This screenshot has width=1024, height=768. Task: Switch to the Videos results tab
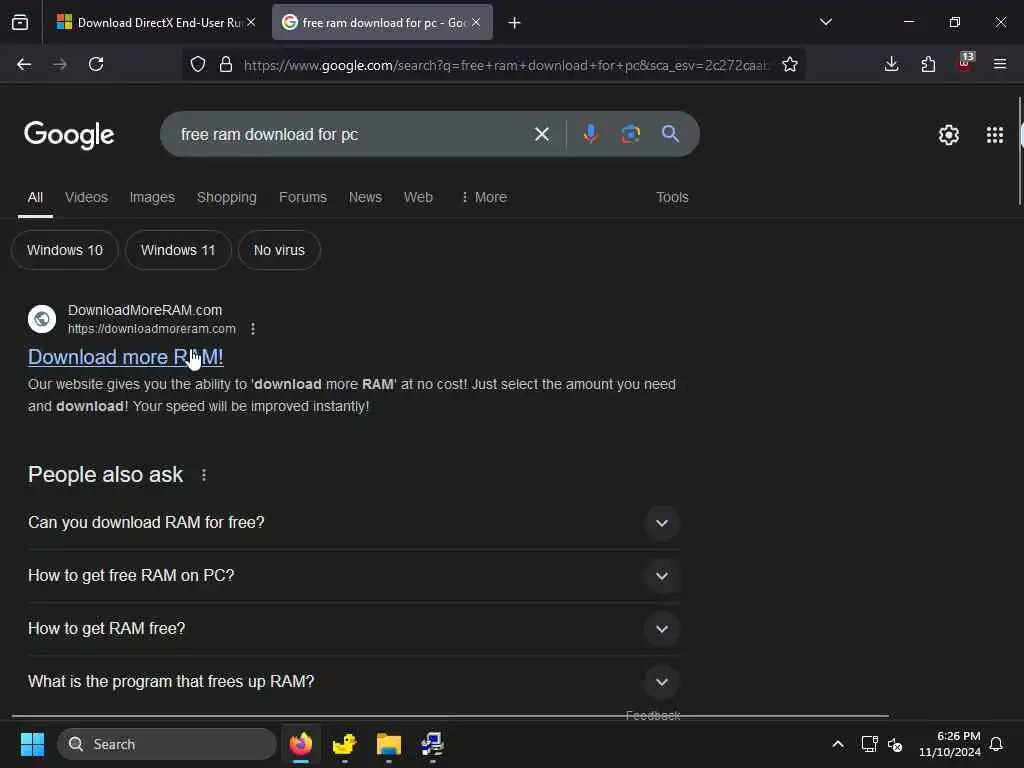[x=86, y=197]
